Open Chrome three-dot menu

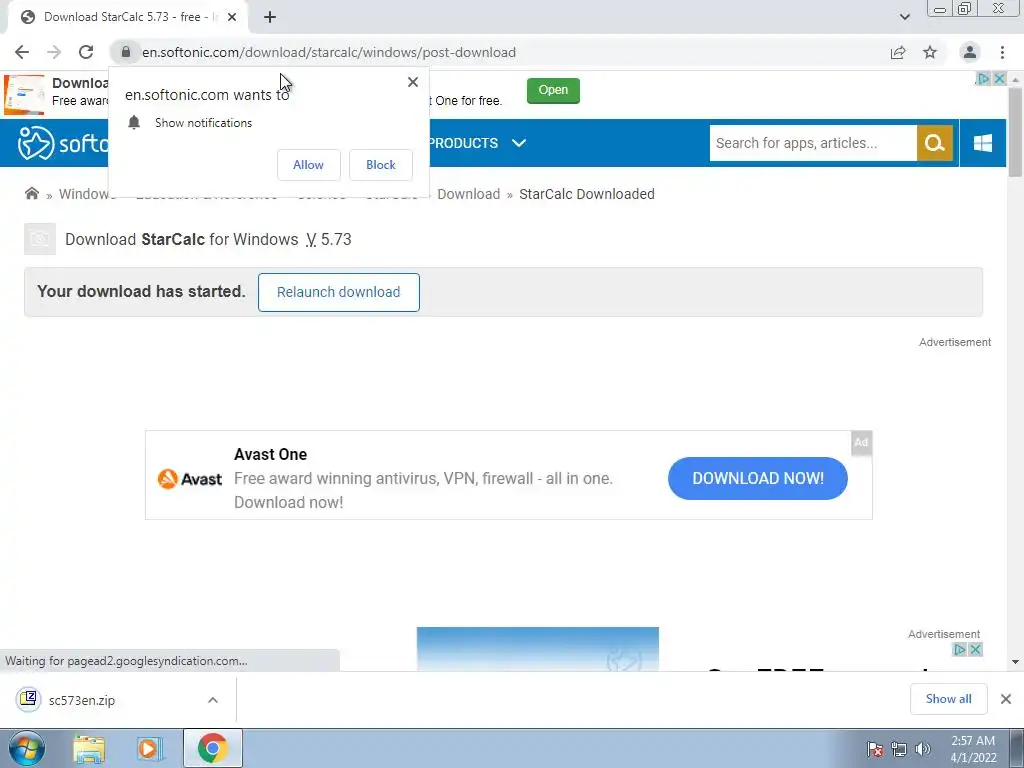pos(1002,52)
